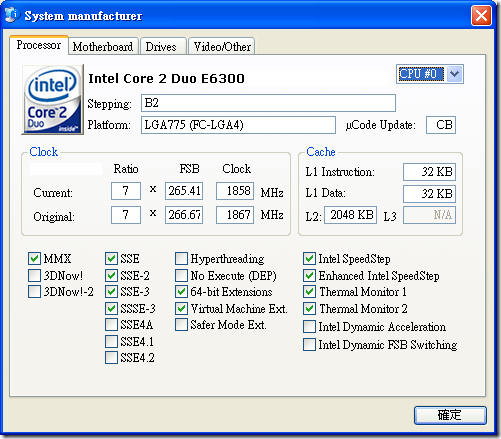Open the CPU #0 selector dropdown arrow

pos(454,74)
